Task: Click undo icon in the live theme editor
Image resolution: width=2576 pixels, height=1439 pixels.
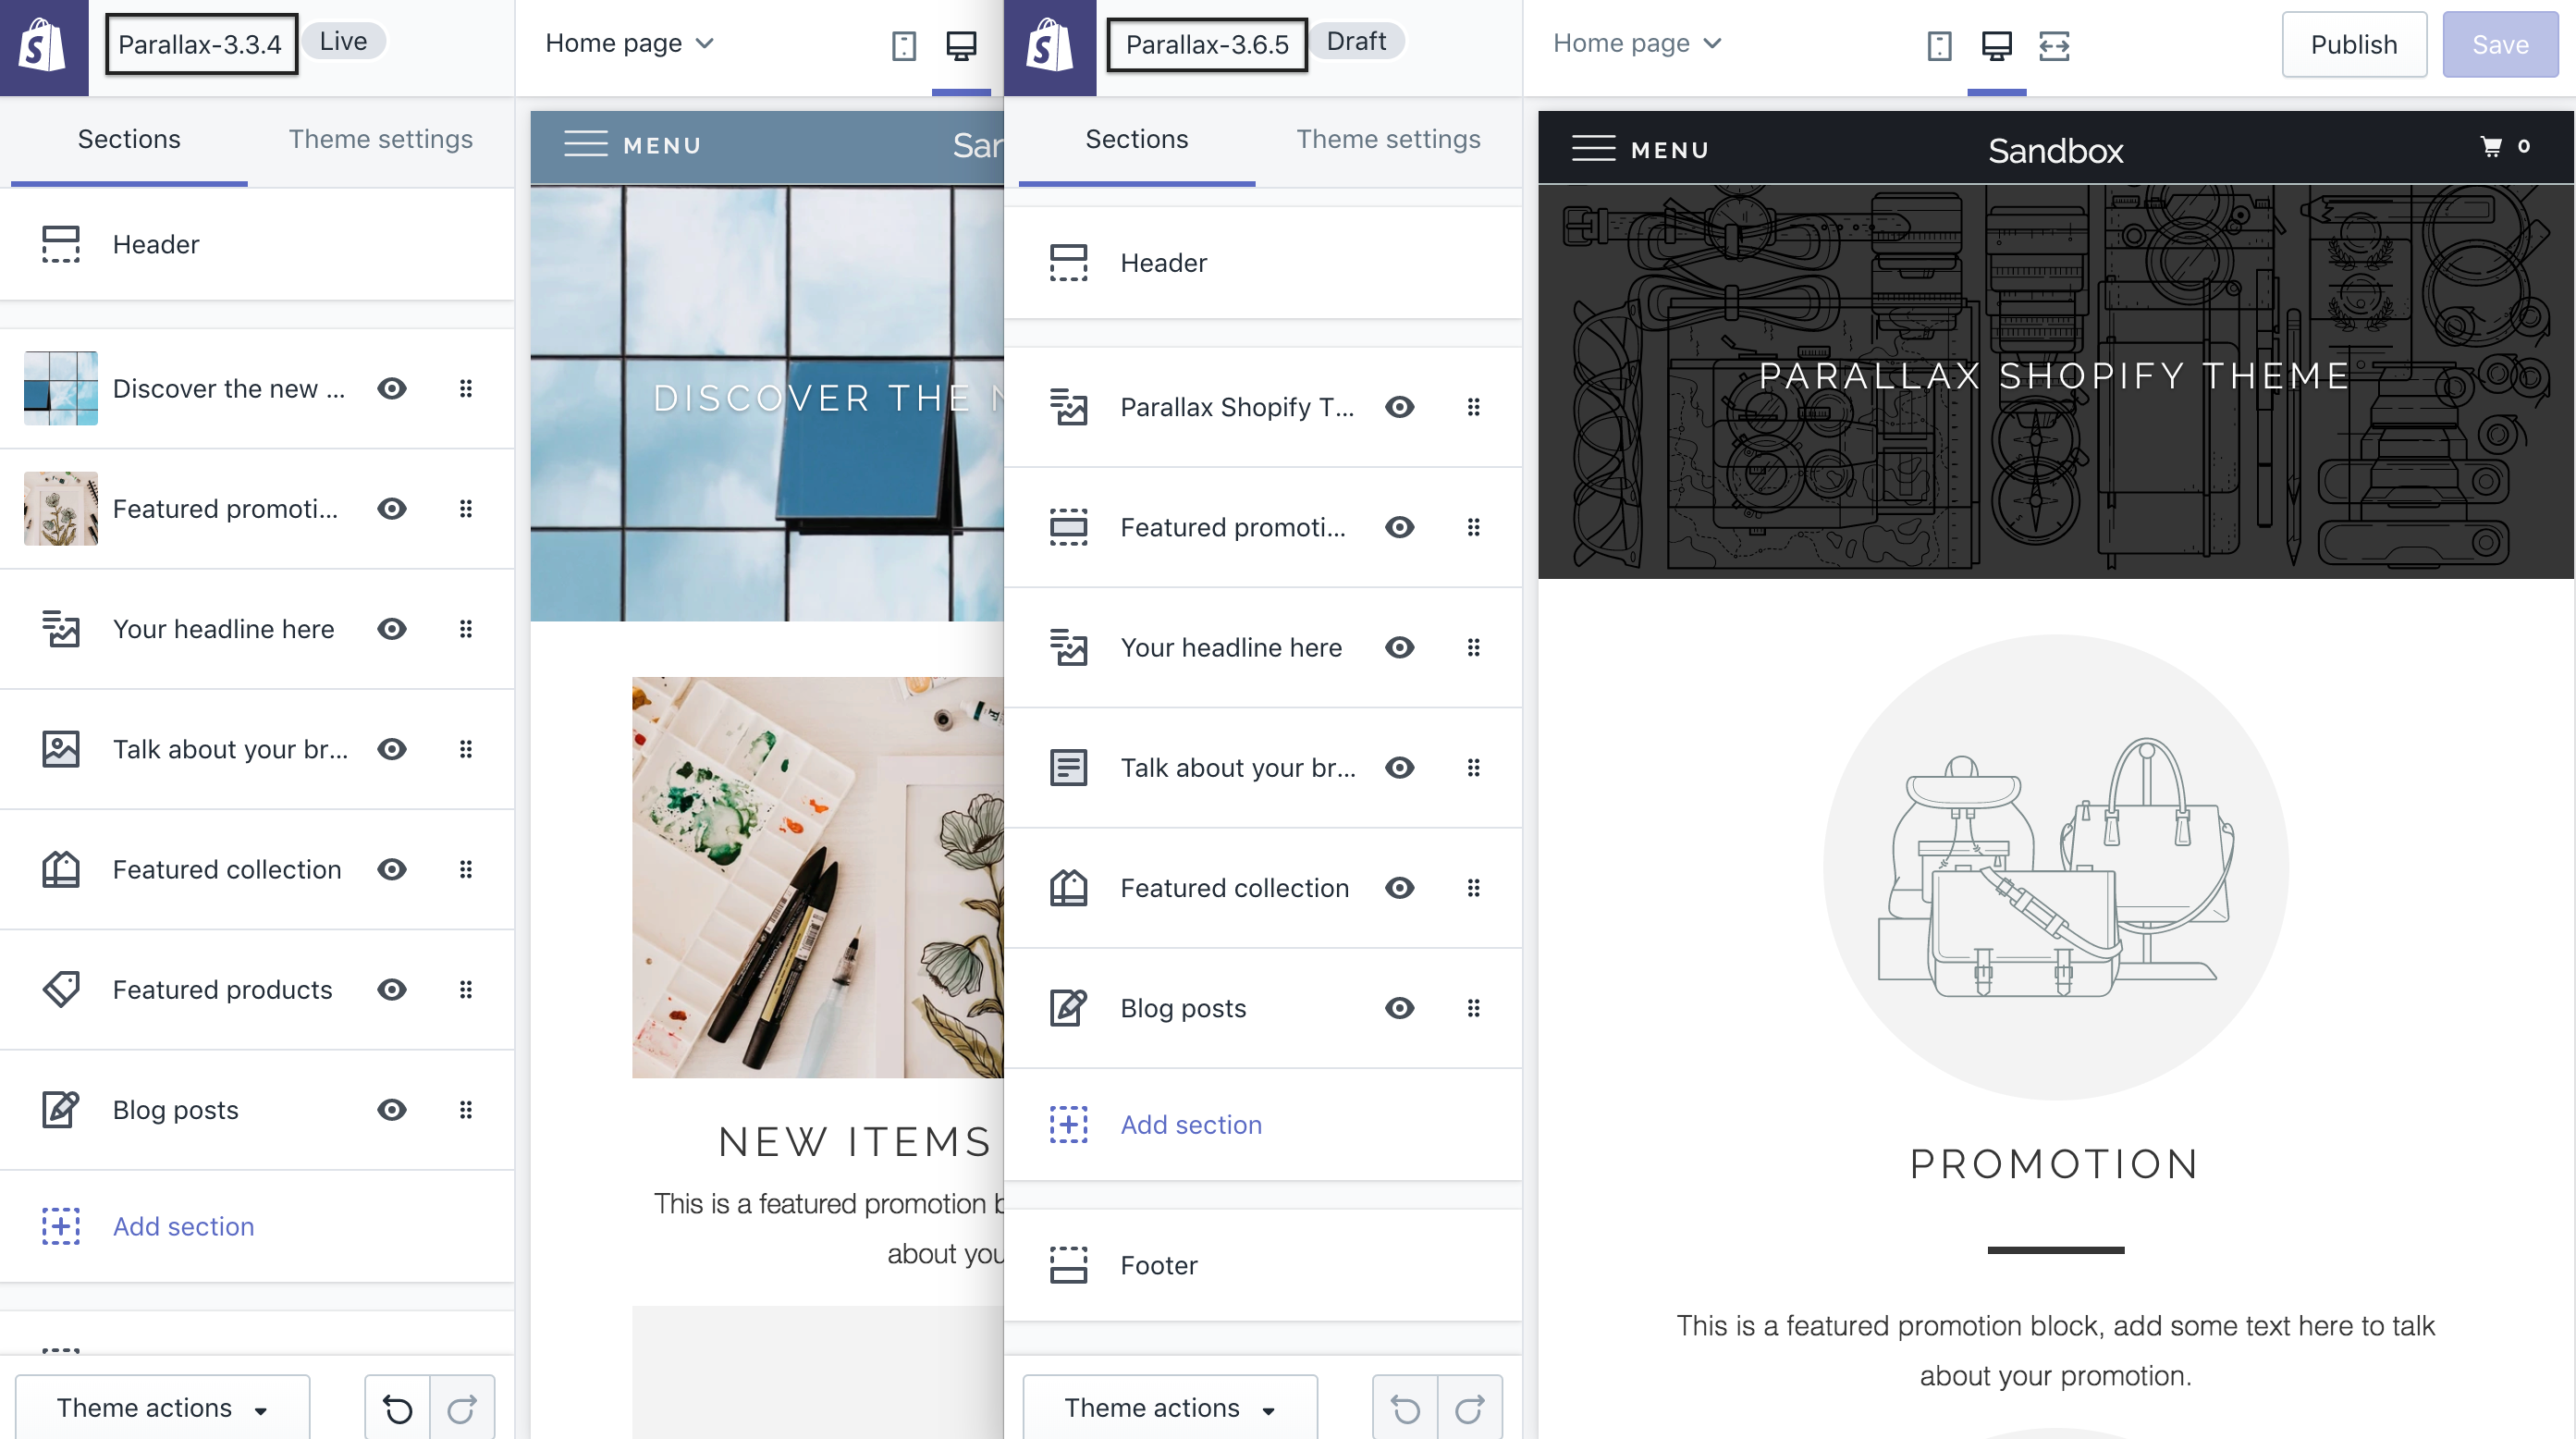Action: pos(397,1409)
